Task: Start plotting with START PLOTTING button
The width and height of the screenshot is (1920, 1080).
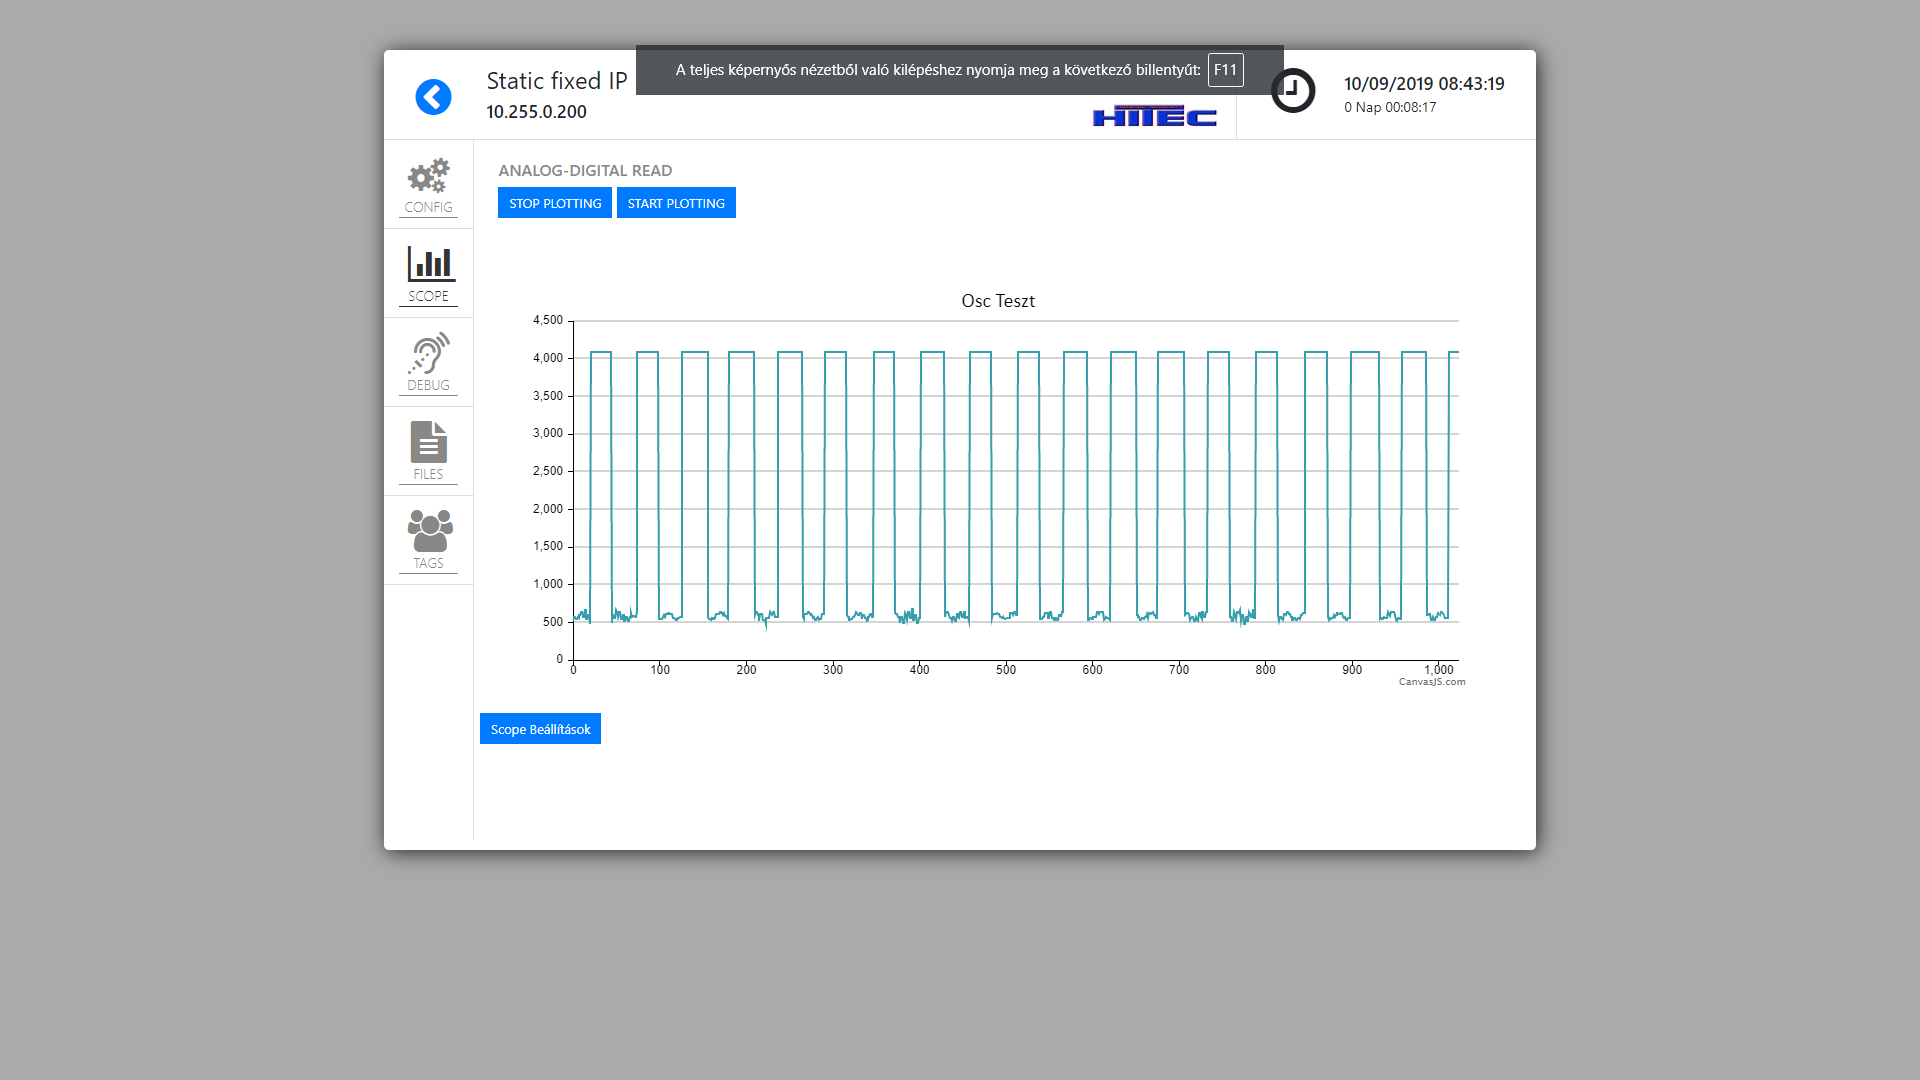Action: [x=676, y=203]
